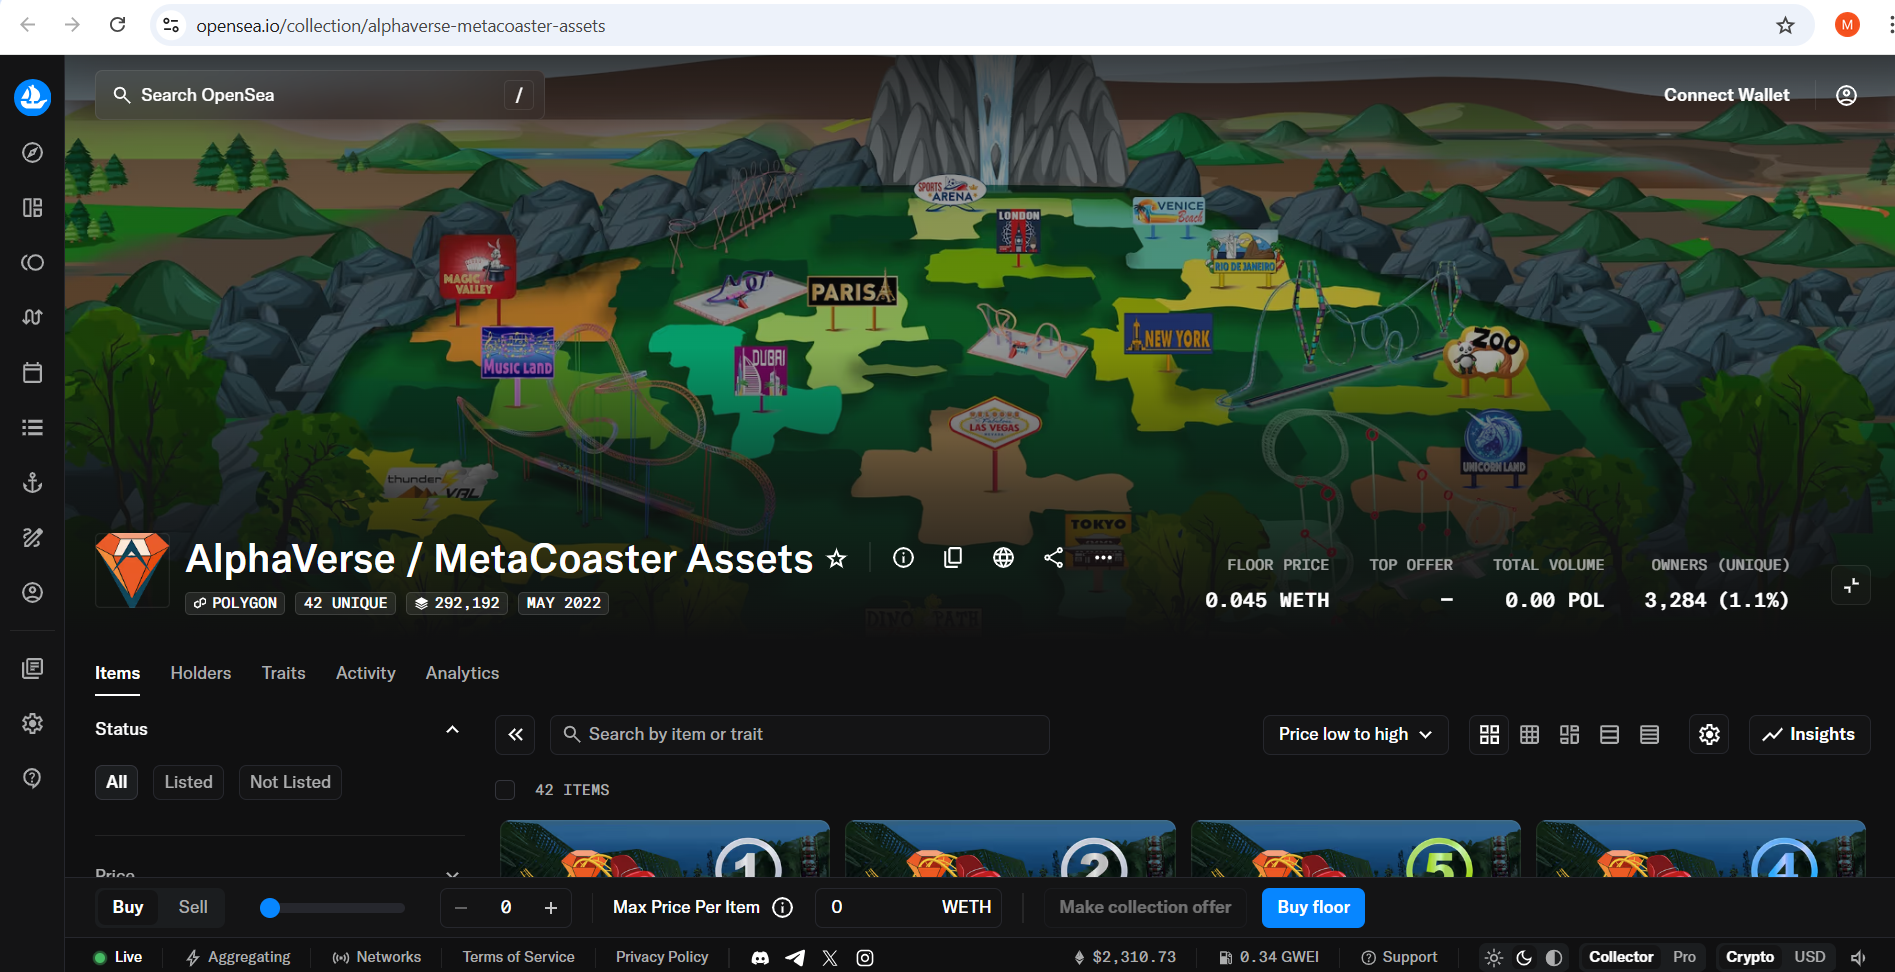Open the Drops calendar icon in sidebar

coord(32,372)
